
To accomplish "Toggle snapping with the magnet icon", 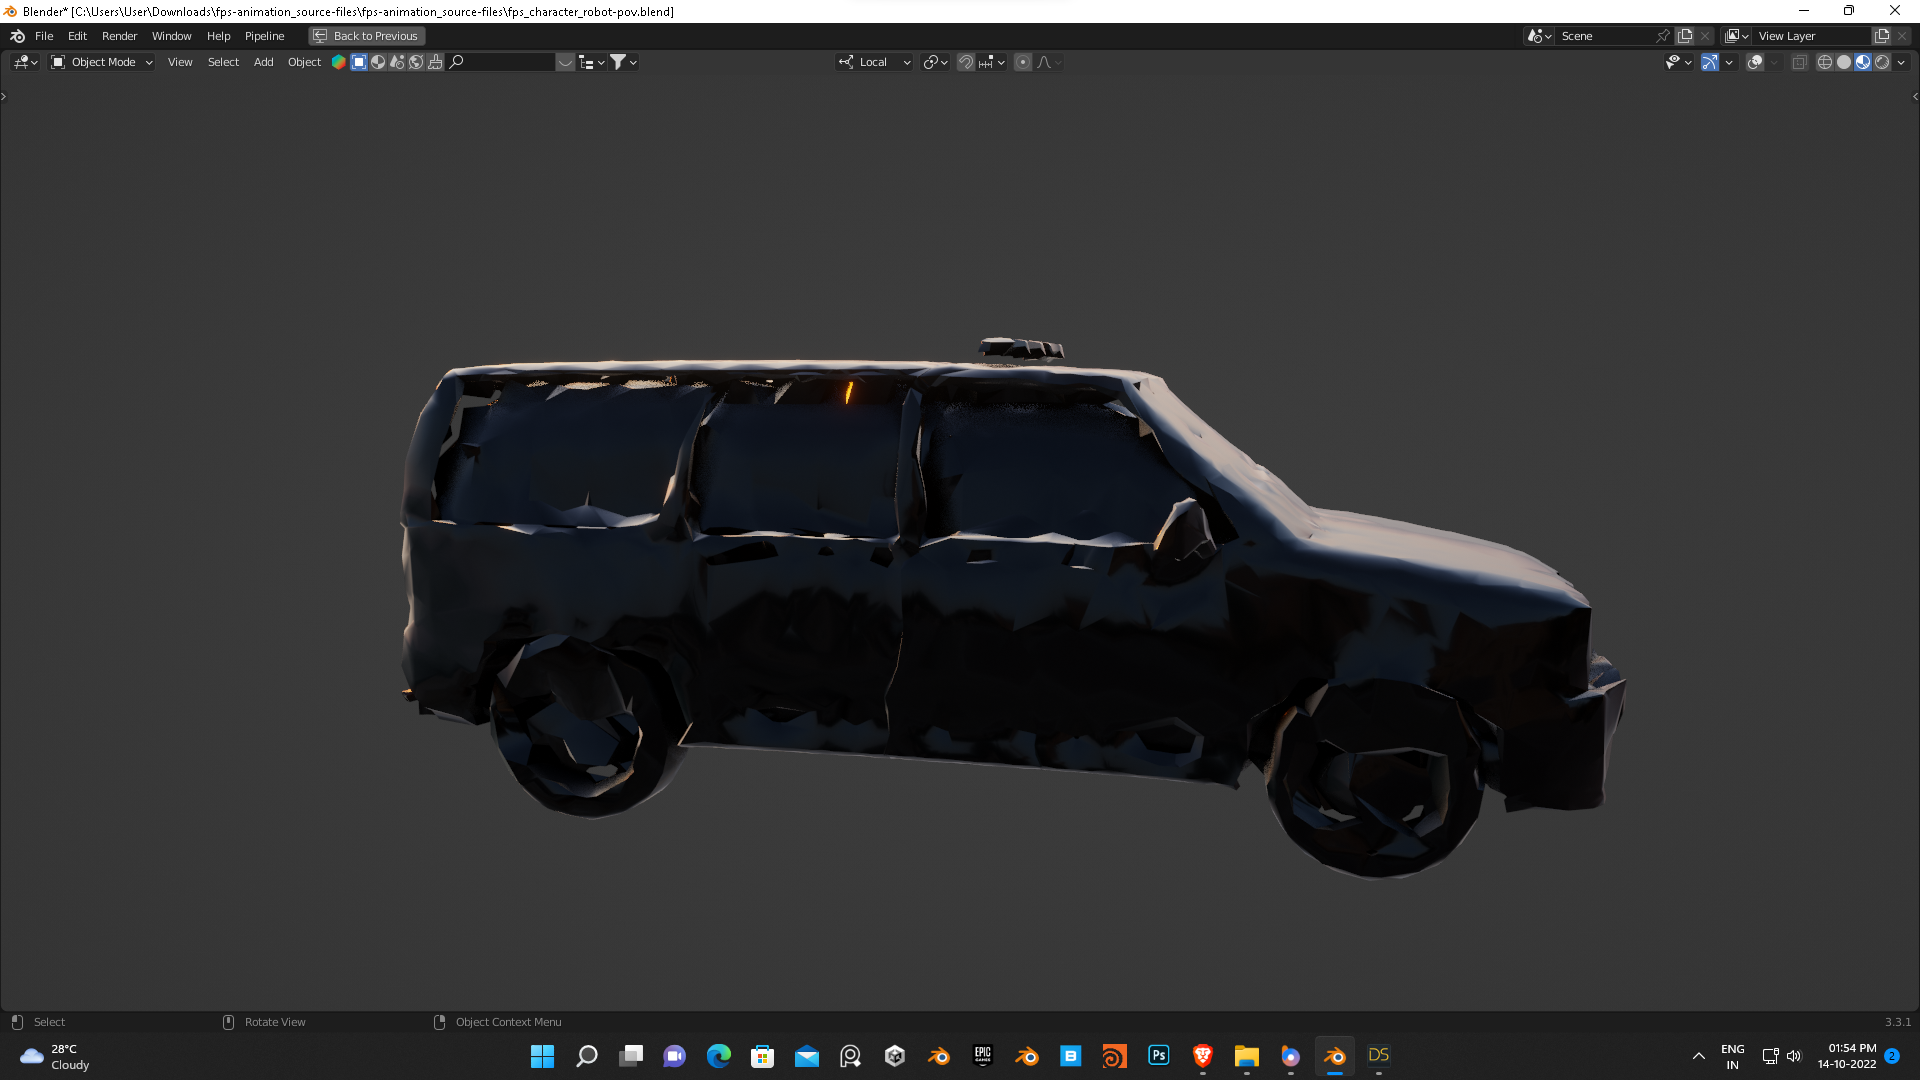I will pos(965,62).
